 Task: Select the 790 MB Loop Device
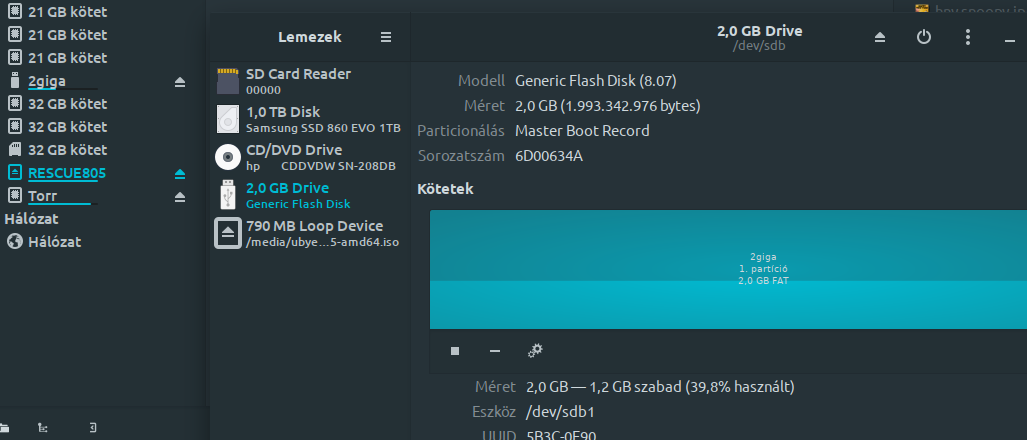pyautogui.click(x=309, y=233)
